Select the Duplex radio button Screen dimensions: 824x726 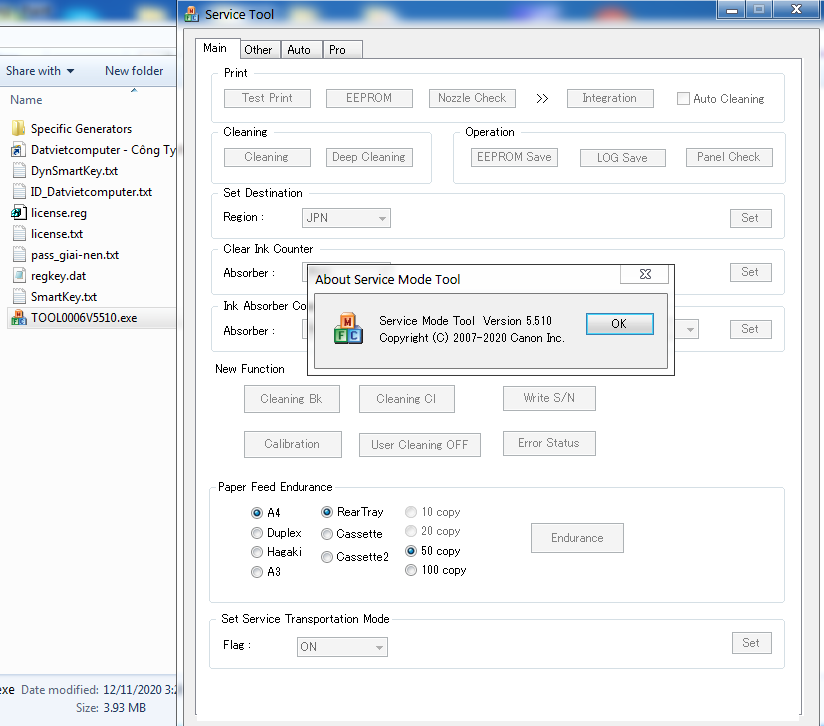coord(256,533)
